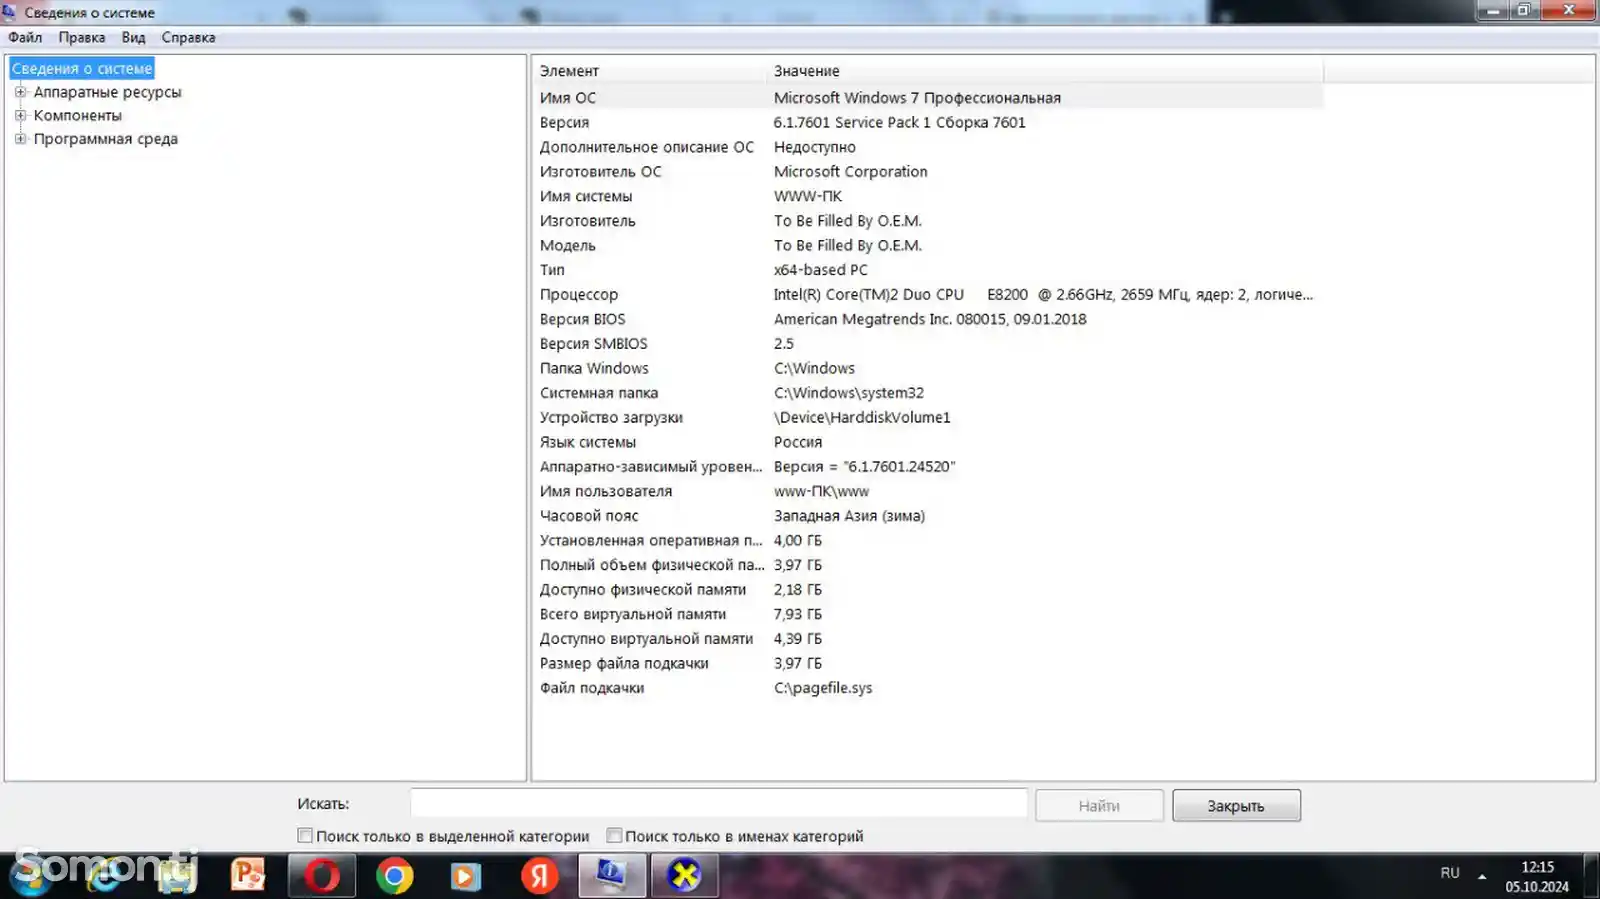Open PowerPoint from the taskbar

[x=248, y=875]
